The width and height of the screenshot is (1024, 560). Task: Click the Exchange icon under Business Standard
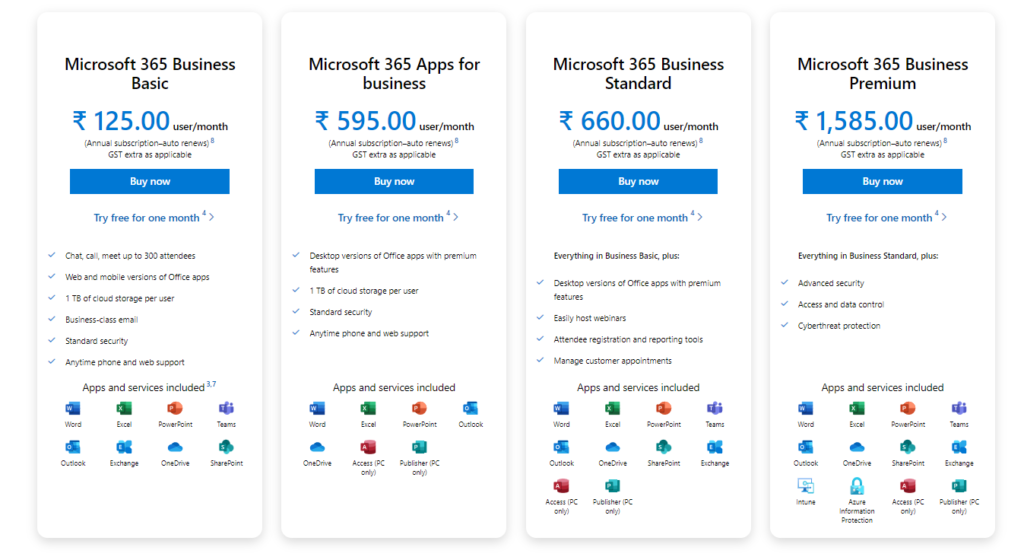click(x=715, y=447)
